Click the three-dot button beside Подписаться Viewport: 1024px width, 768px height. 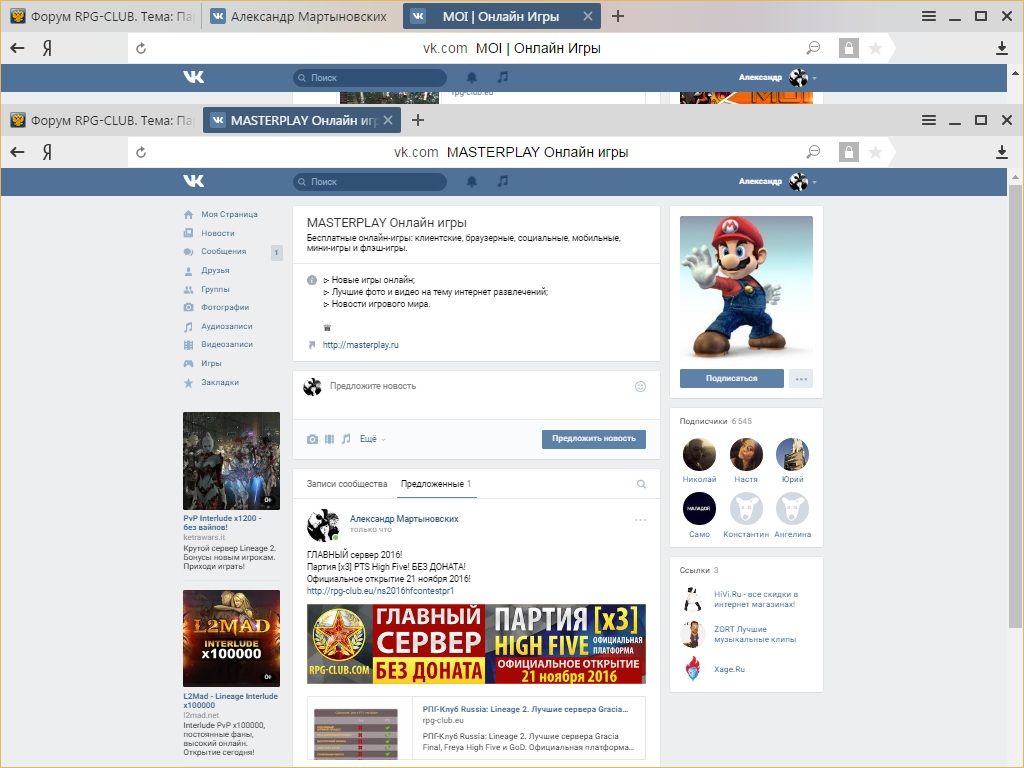[x=800, y=378]
